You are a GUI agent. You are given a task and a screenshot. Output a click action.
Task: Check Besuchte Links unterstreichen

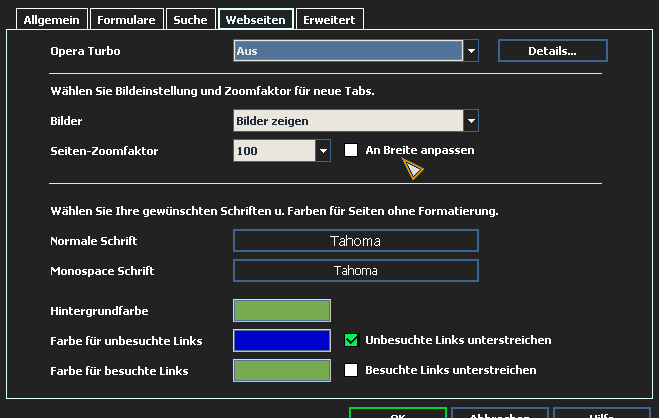click(351, 370)
